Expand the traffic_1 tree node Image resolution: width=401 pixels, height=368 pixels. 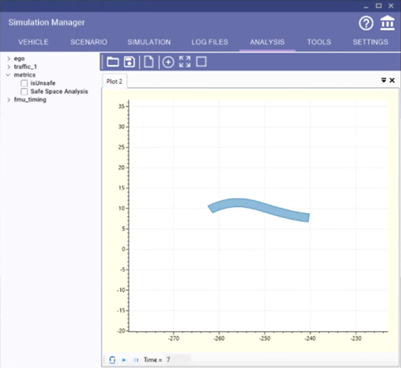pos(9,67)
